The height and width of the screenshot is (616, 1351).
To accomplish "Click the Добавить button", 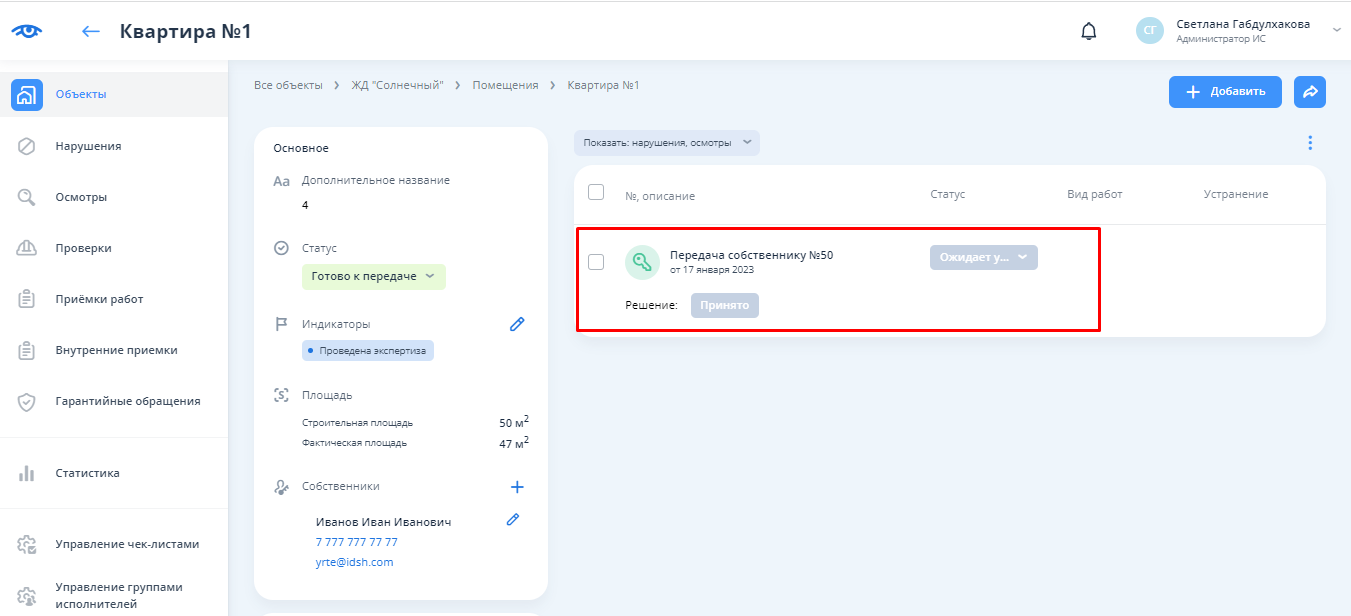I will pyautogui.click(x=1224, y=91).
